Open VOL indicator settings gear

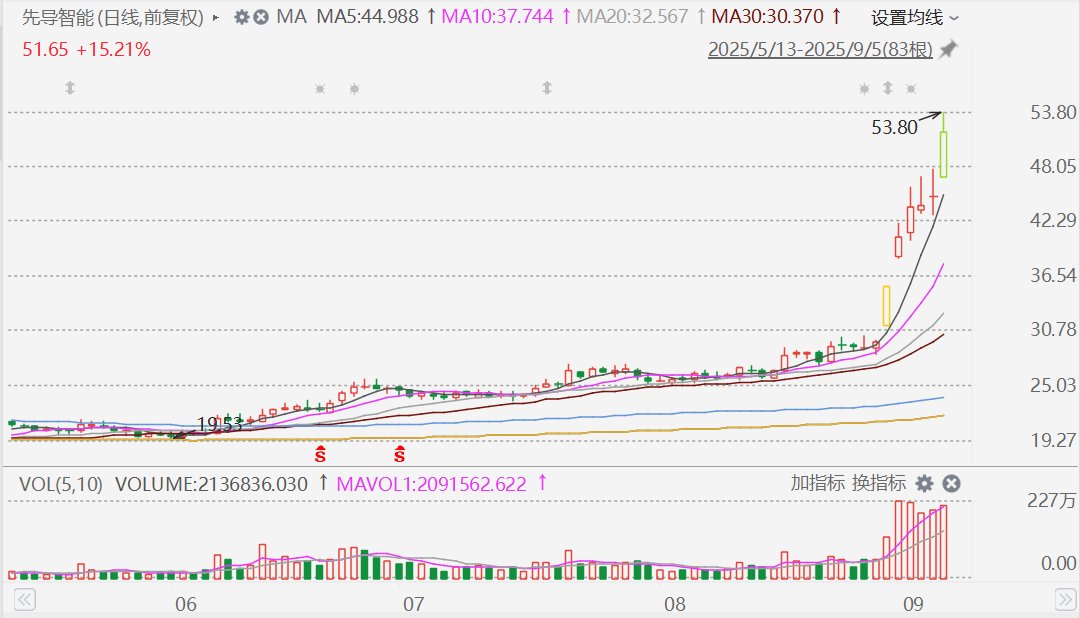pyautogui.click(x=925, y=483)
